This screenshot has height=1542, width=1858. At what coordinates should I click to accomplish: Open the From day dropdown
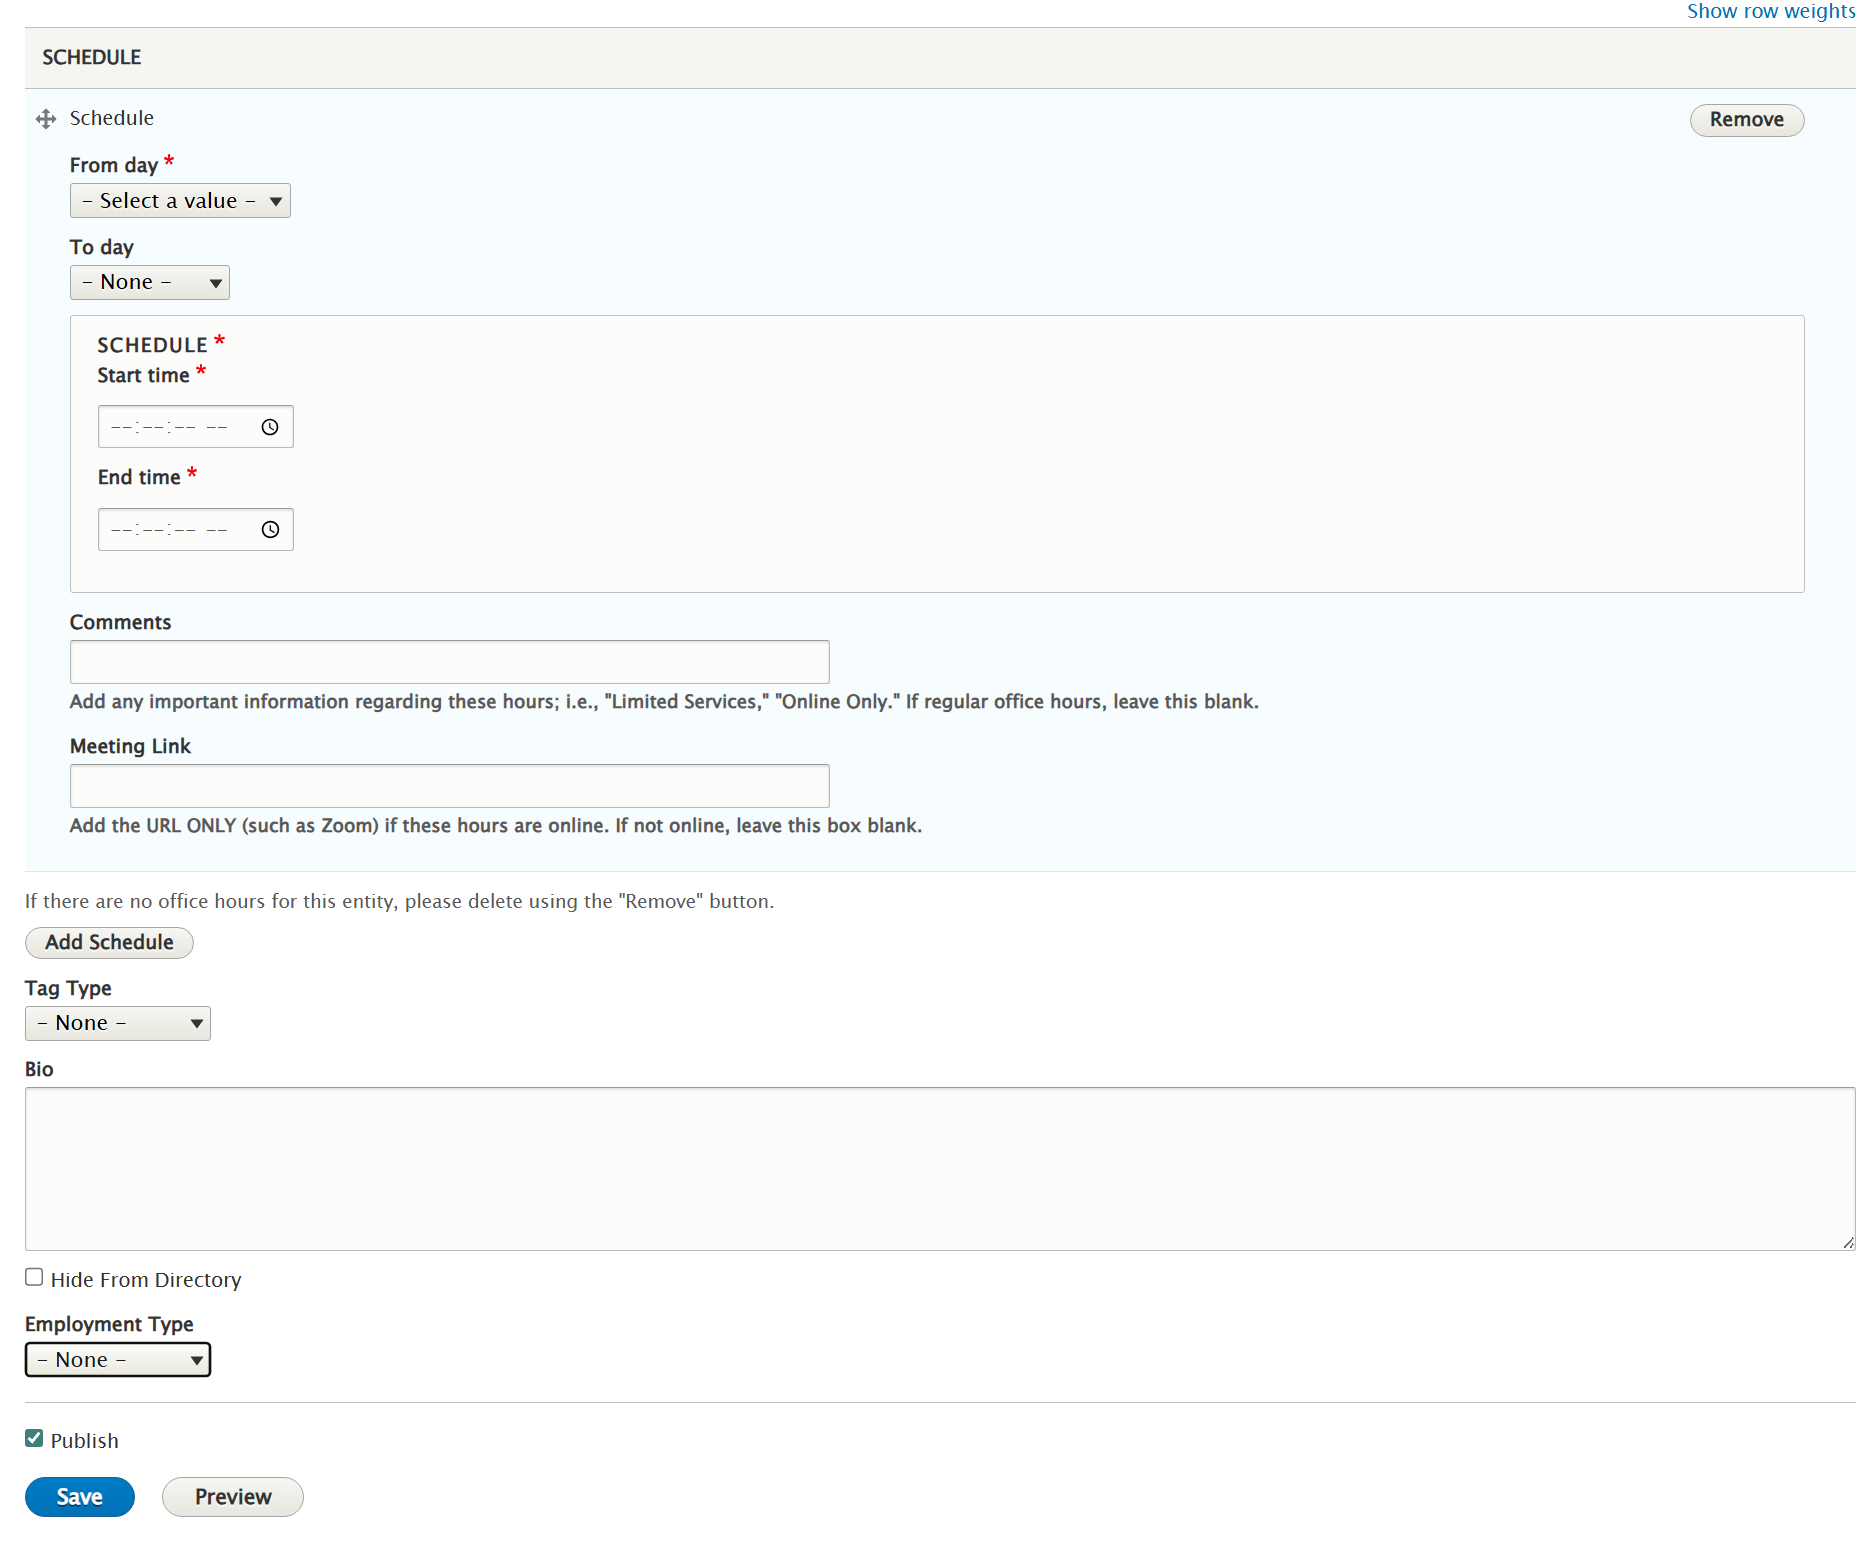(179, 200)
